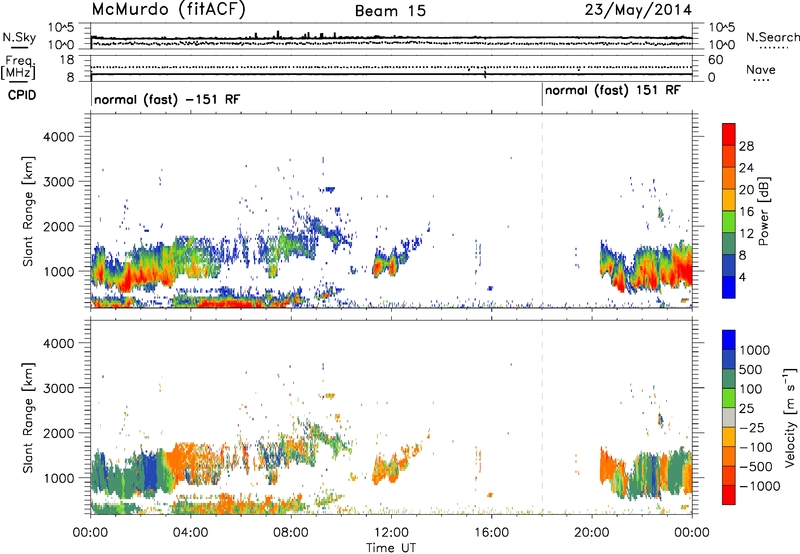This screenshot has width=800, height=554.
Task: Click the 'Power [dB]' colorbar label
Action: 763,211
